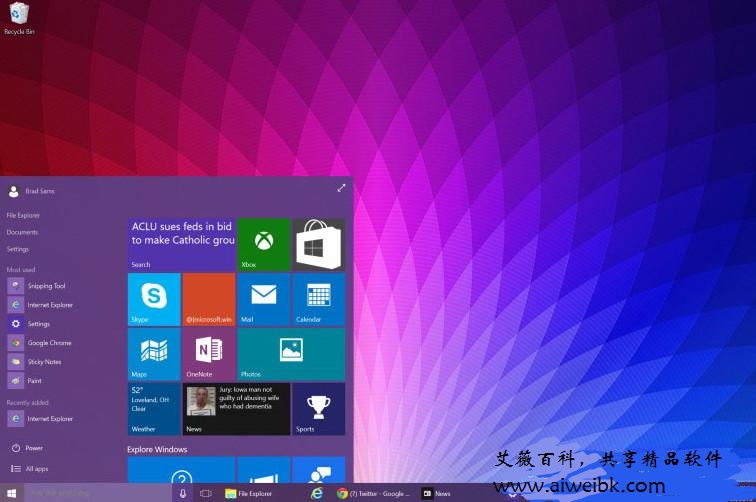Expand Start menu to full screen
This screenshot has height=502, width=756.
tap(341, 188)
